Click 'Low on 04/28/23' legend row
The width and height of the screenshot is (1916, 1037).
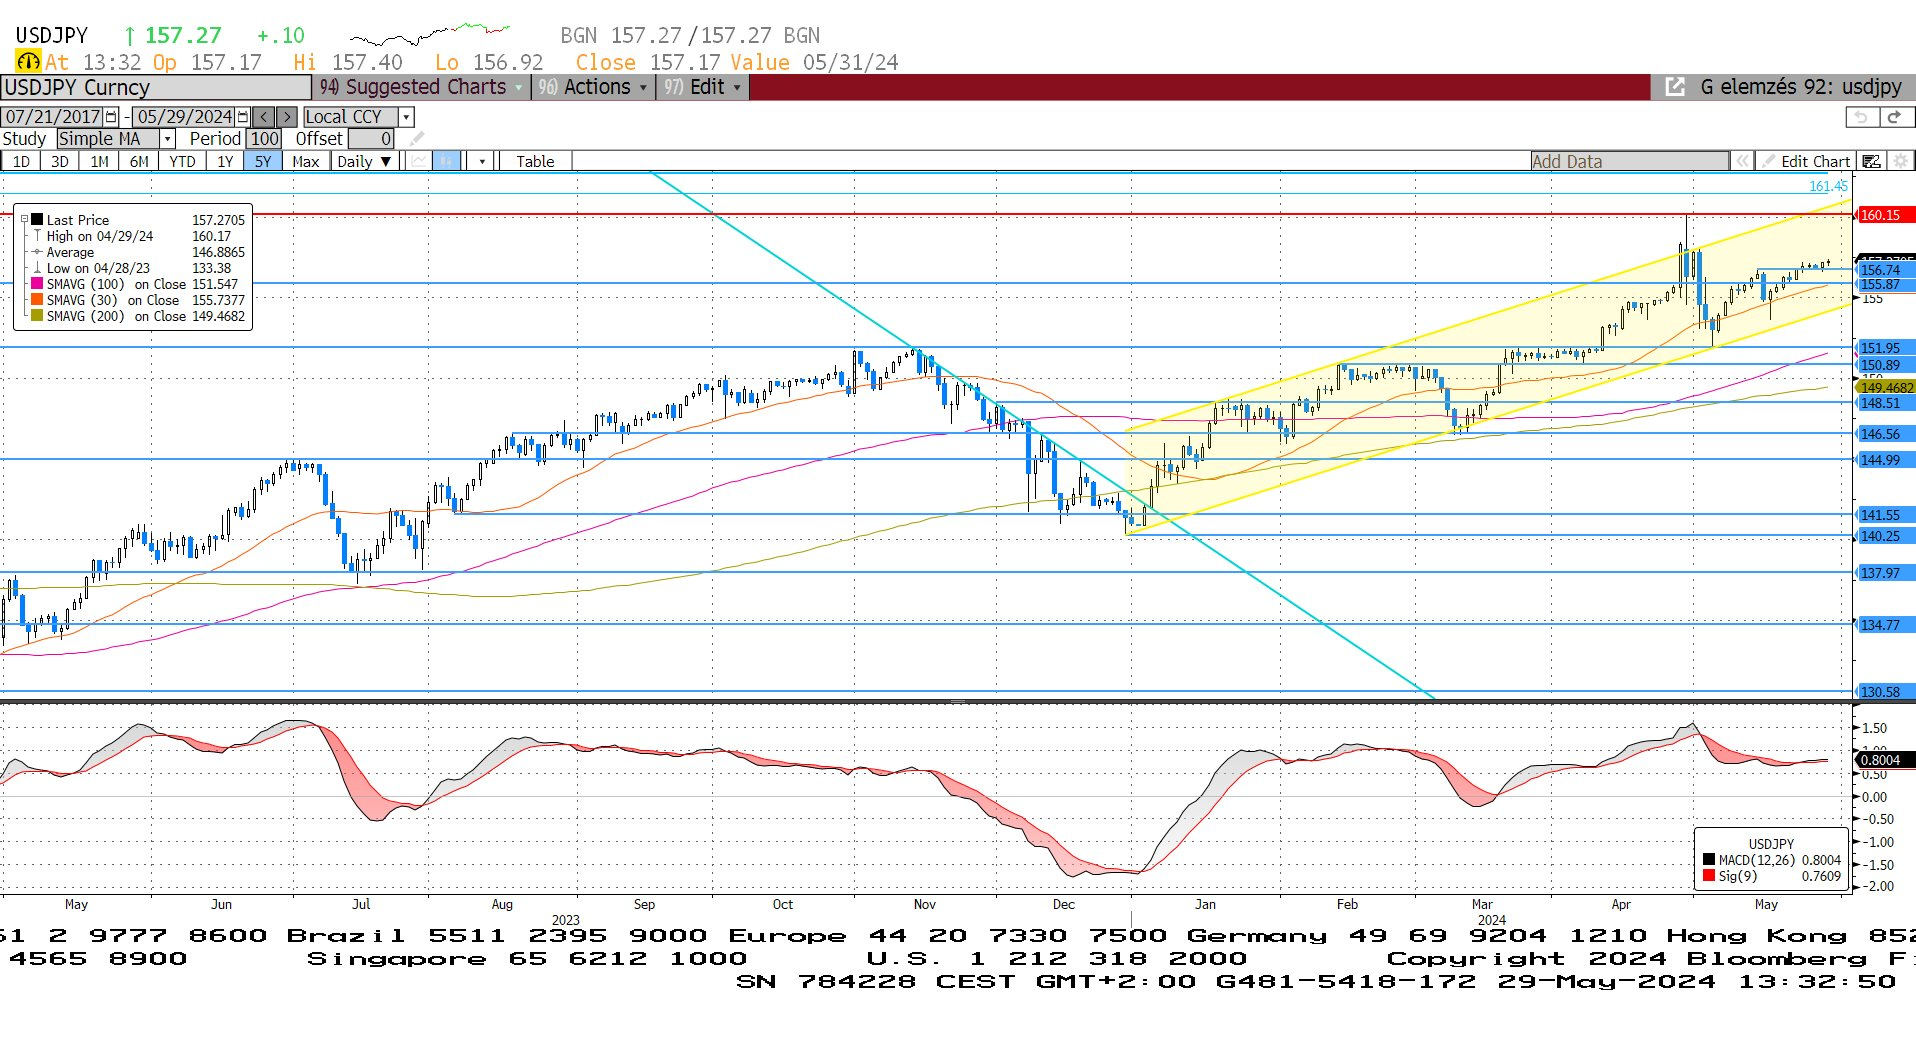tap(139, 268)
